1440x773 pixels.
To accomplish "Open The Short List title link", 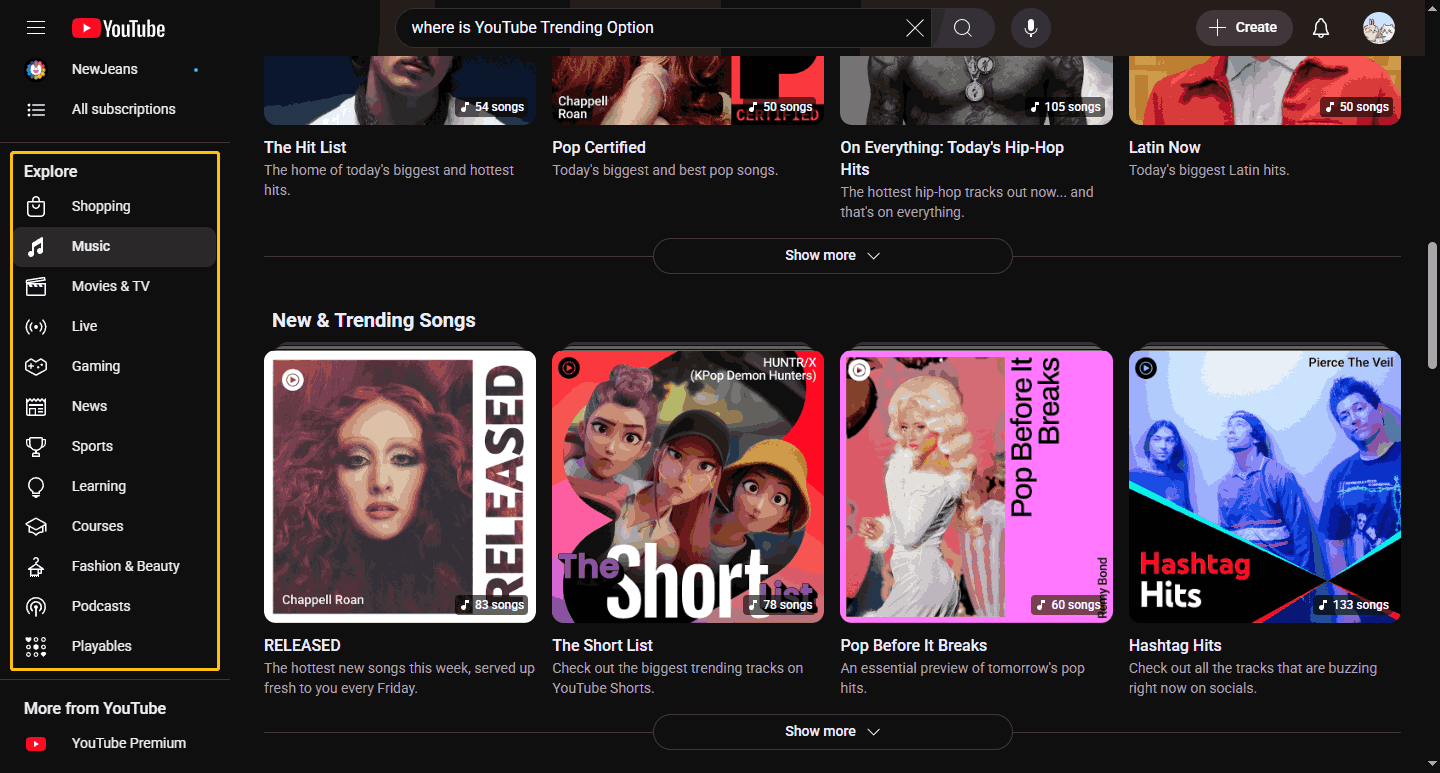I will 602,645.
